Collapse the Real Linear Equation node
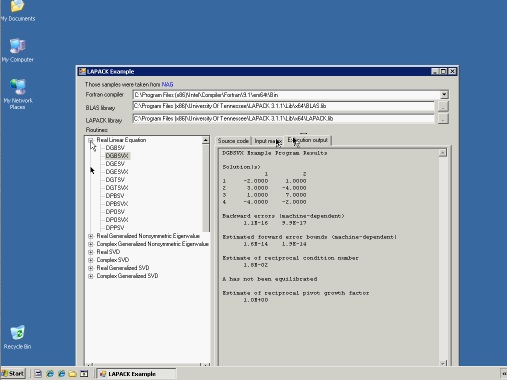The height and width of the screenshot is (380, 507). click(90, 140)
